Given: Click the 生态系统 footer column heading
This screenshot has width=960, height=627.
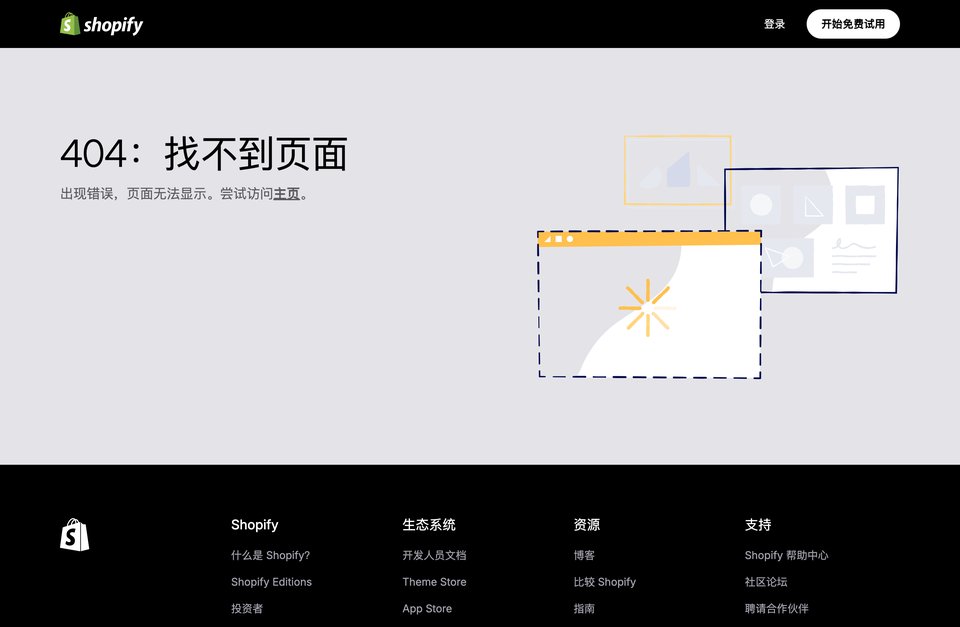Looking at the screenshot, I should click(429, 525).
